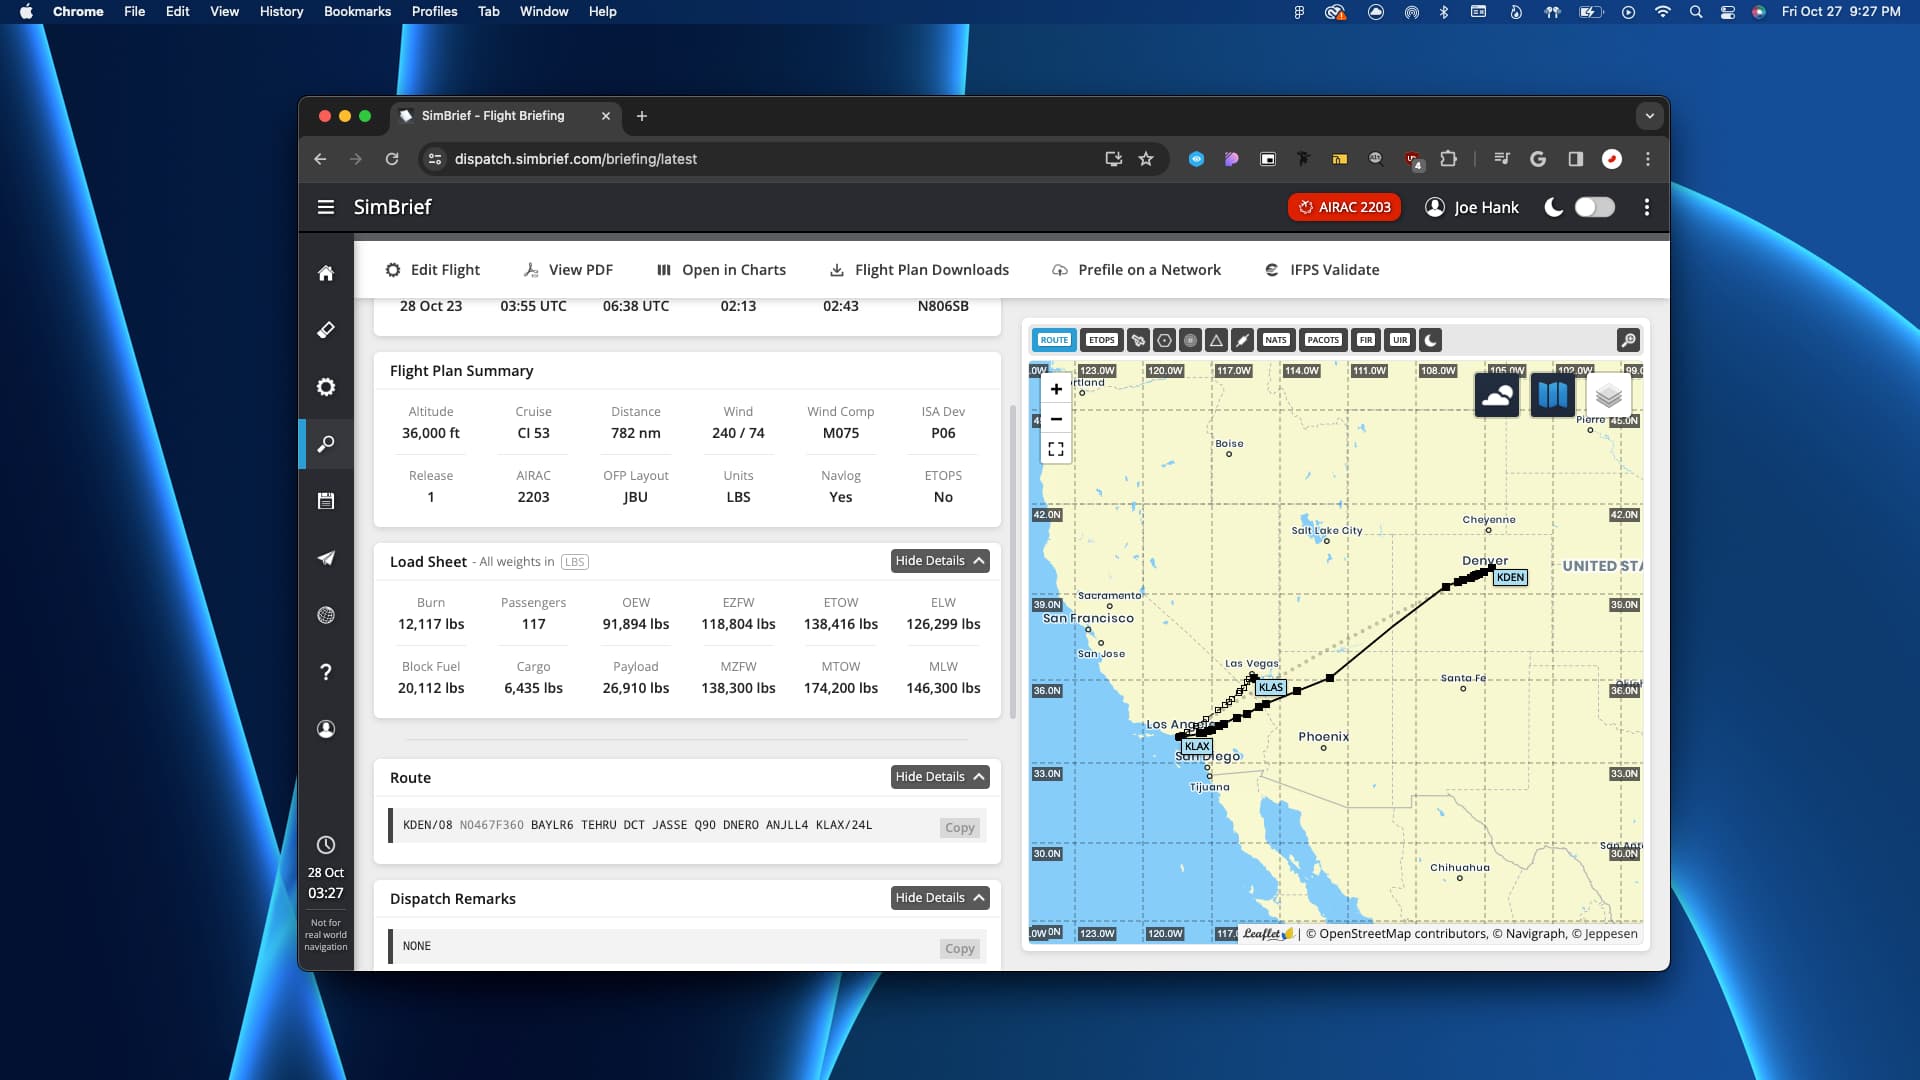This screenshot has width=1920, height=1080.
Task: Copy the route string
Action: 959,828
